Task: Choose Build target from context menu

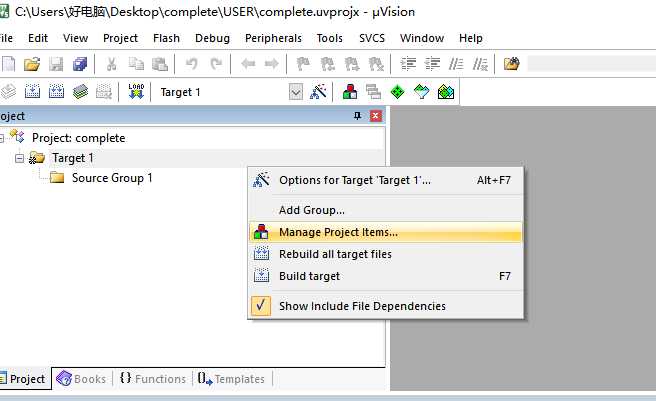Action: pos(385,276)
